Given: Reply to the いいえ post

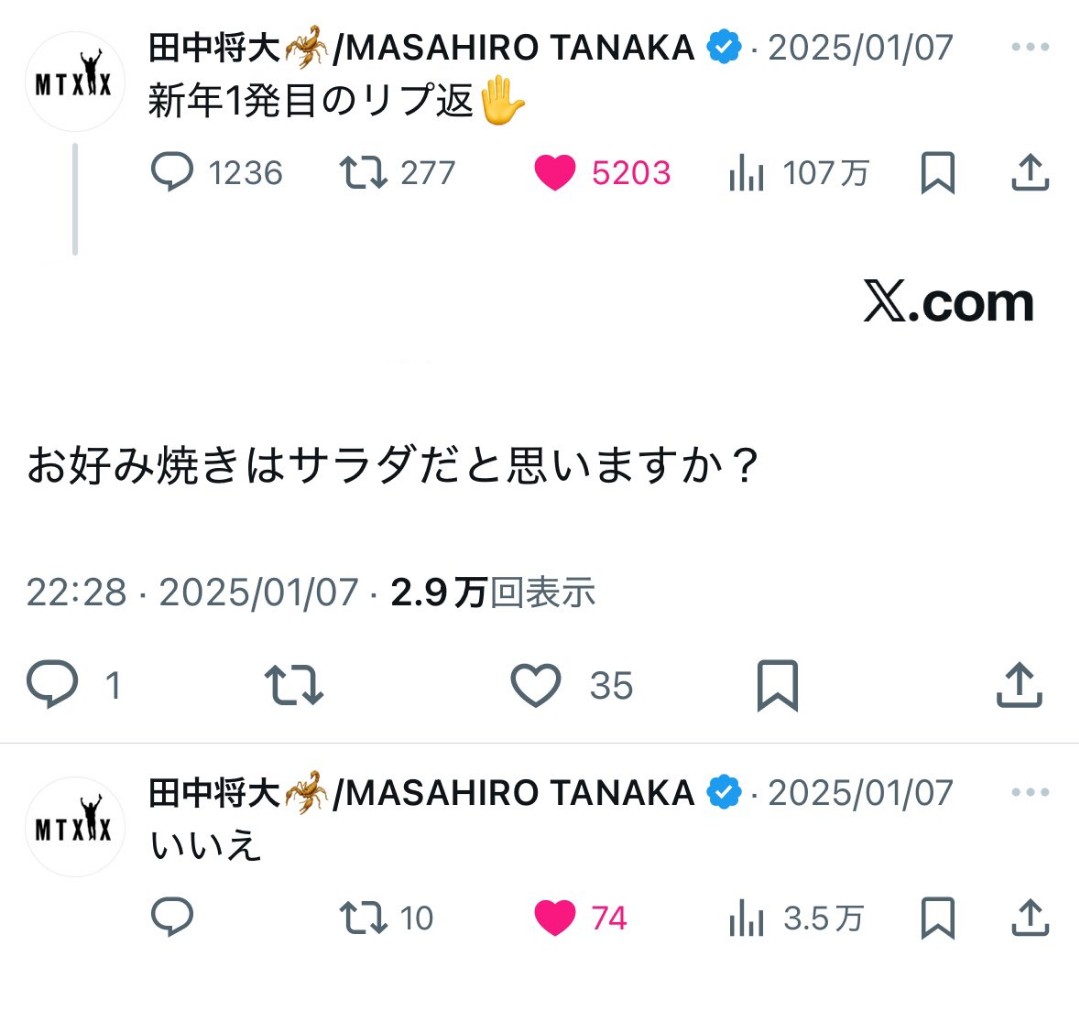Looking at the screenshot, I should coord(172,917).
